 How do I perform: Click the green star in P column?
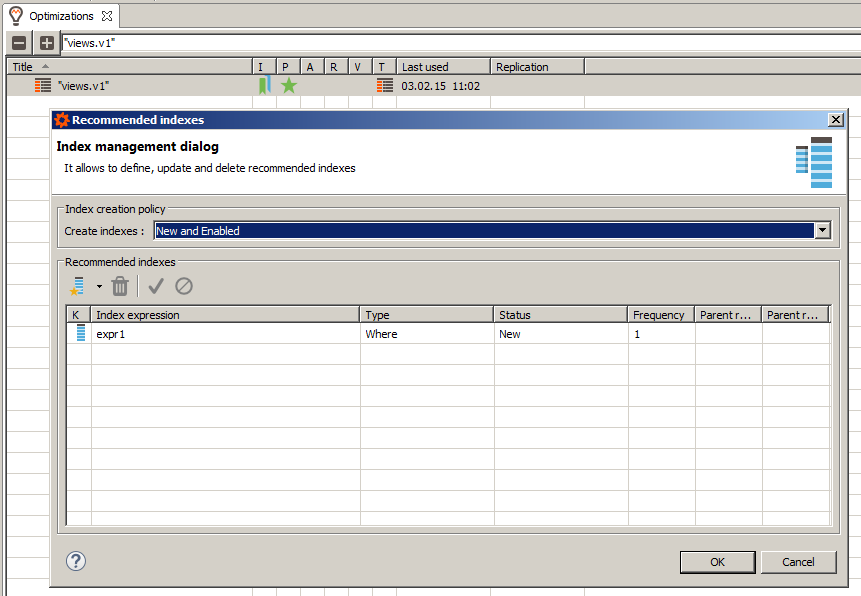pos(289,86)
